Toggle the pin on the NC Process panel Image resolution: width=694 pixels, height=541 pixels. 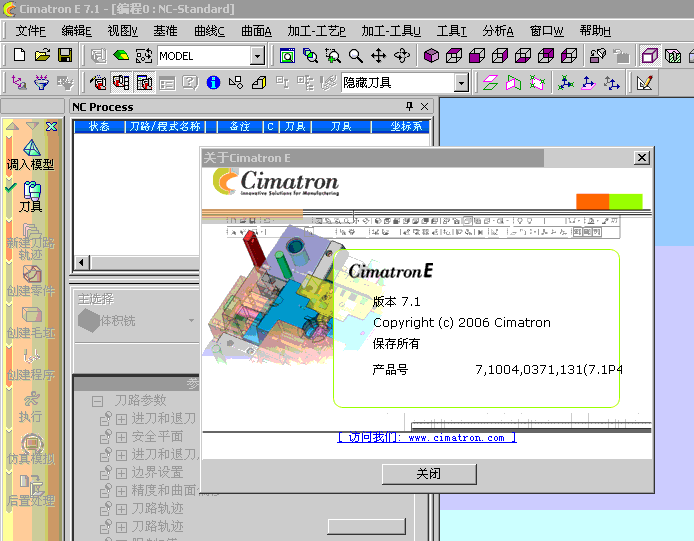pos(409,106)
